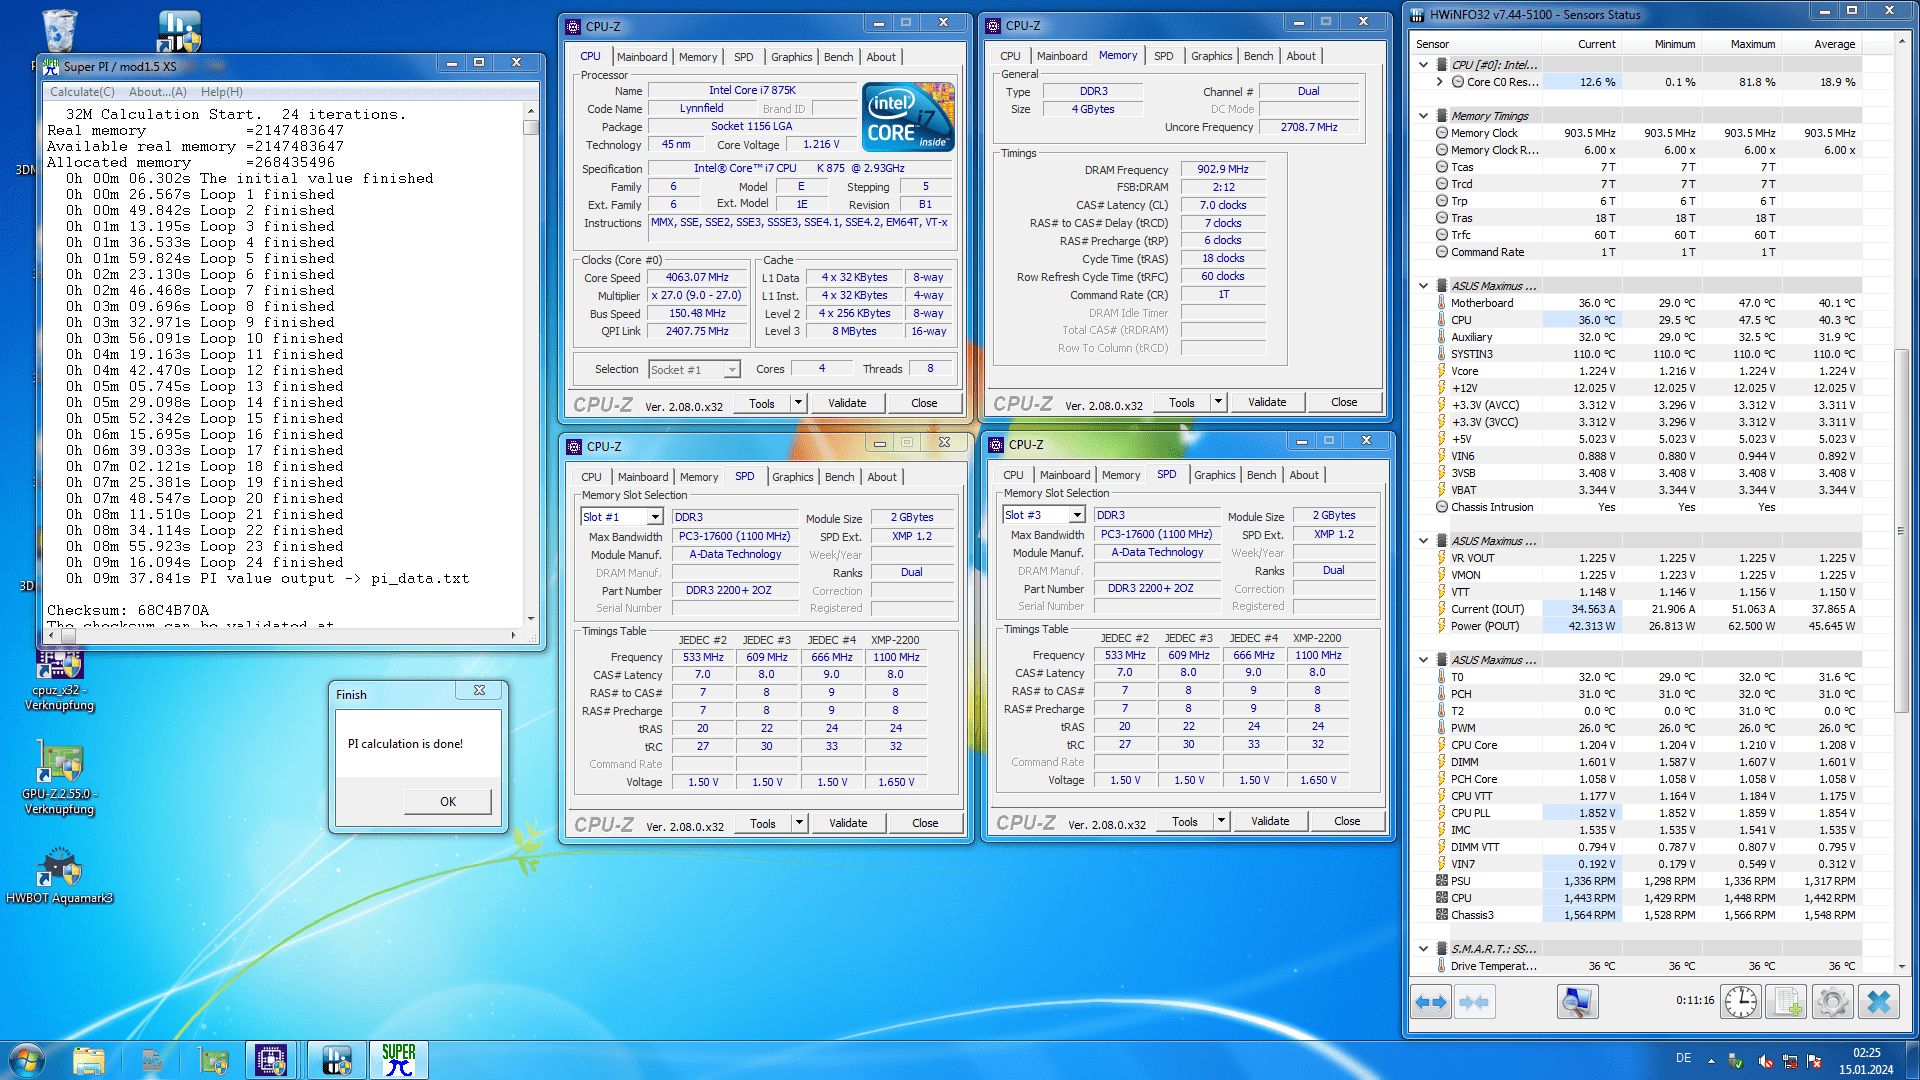Open the Recycle Bin desktop icon
Viewport: 1920px width, 1080px height.
point(58,30)
